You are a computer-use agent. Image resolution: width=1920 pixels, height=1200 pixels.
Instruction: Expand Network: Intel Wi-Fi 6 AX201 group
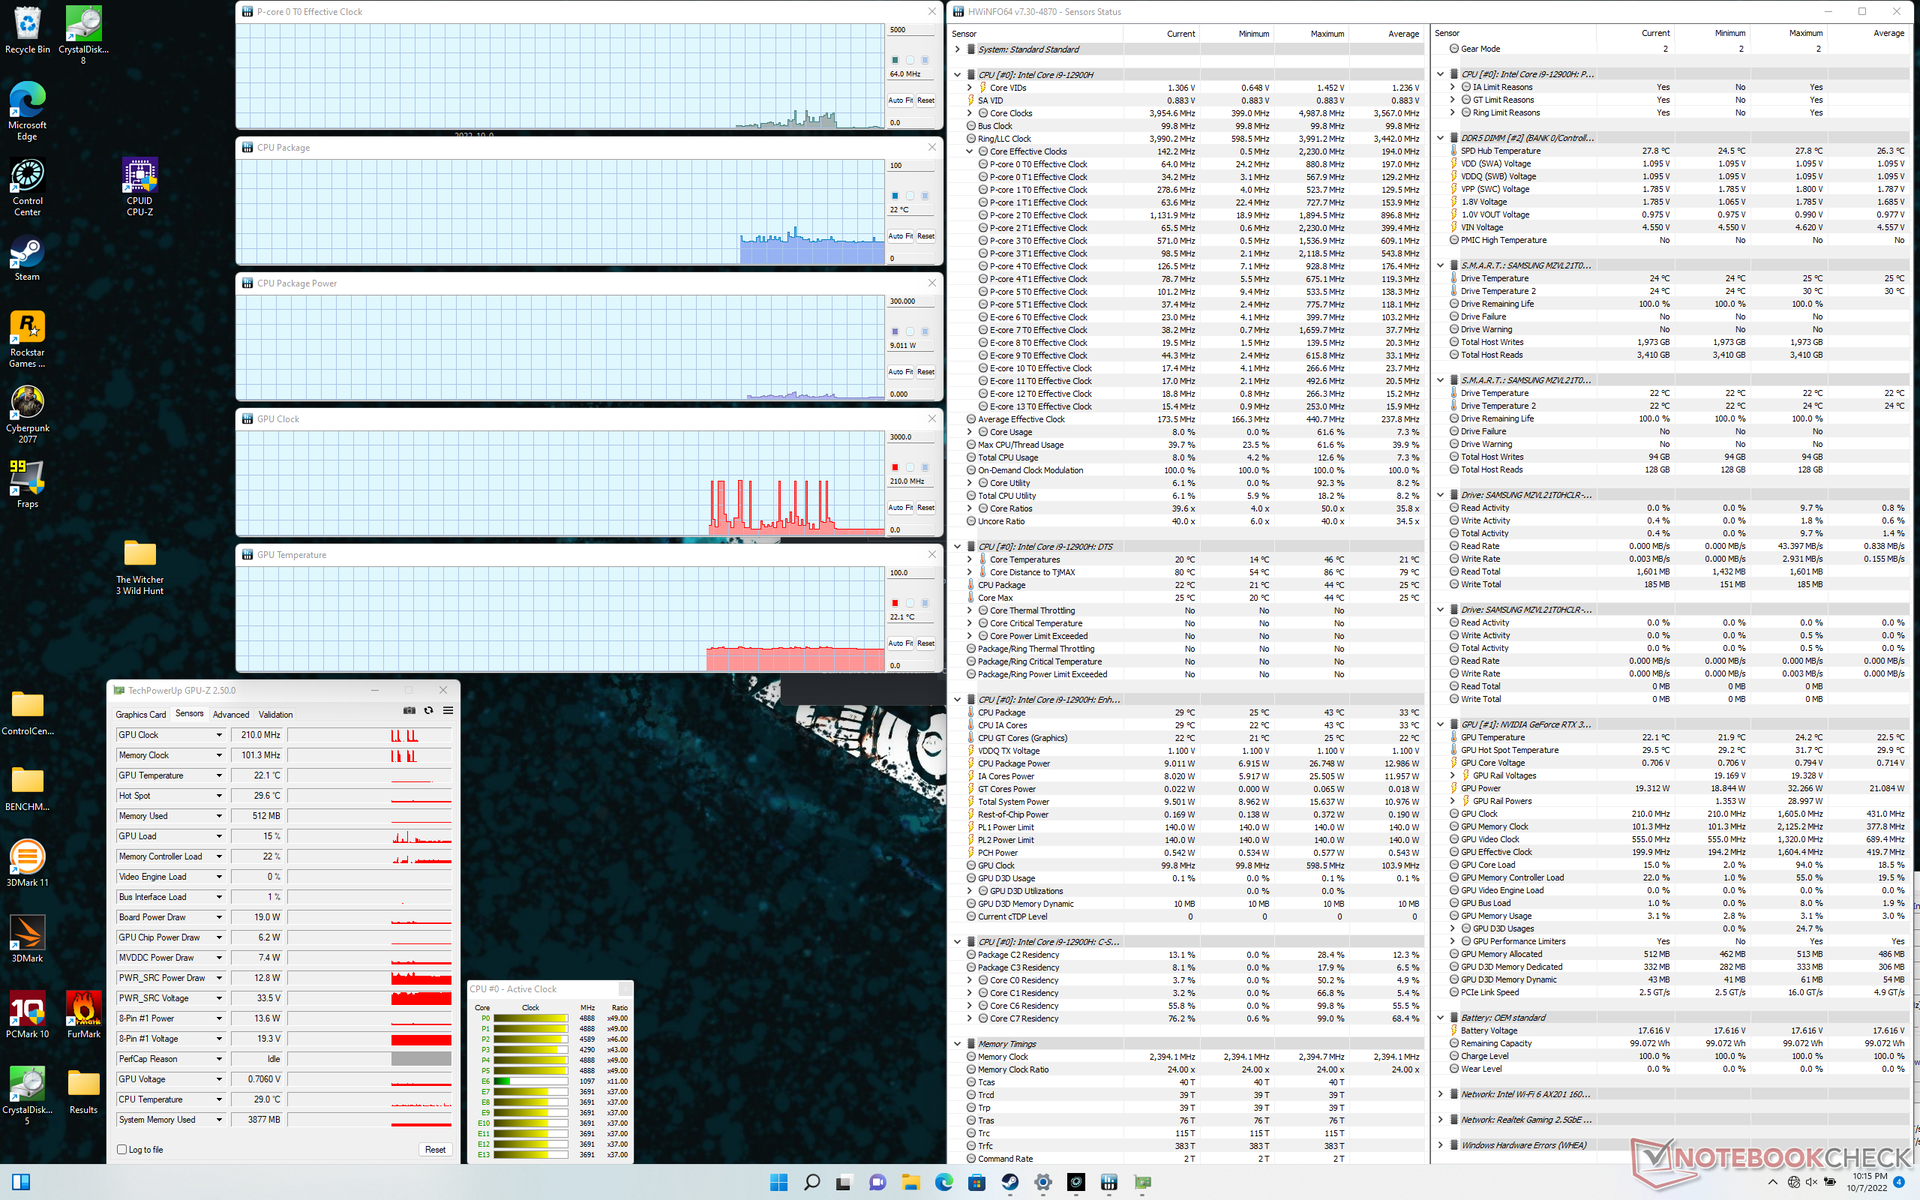(1441, 1094)
